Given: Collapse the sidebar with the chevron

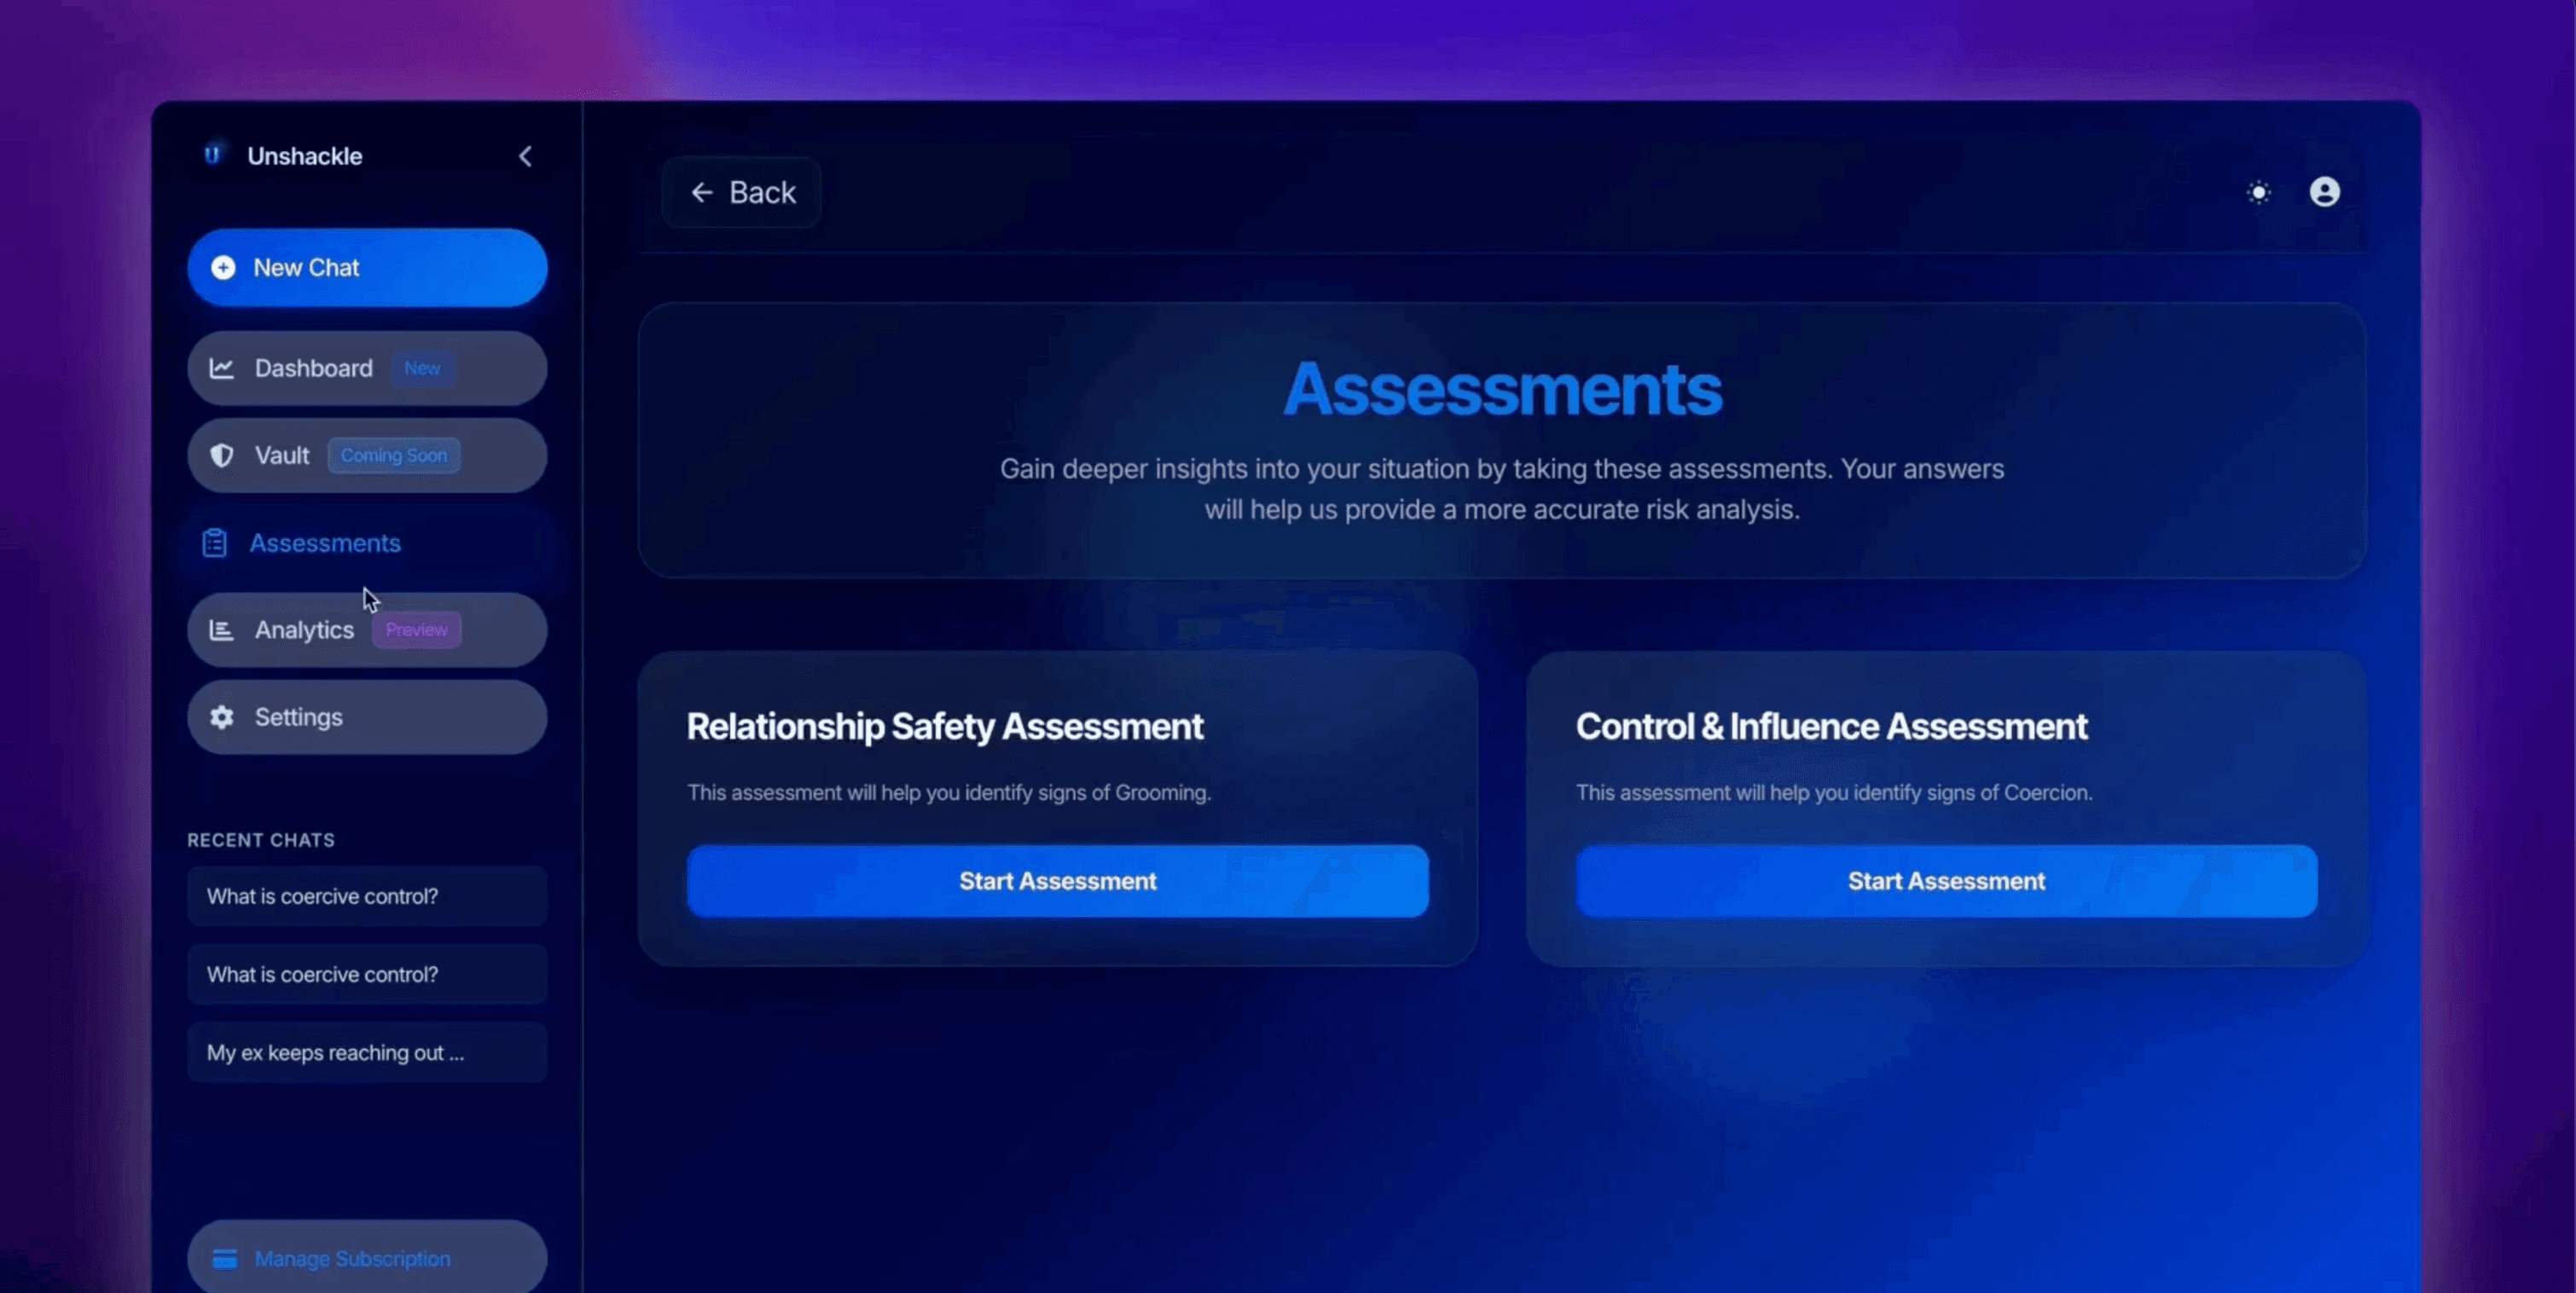Looking at the screenshot, I should pos(525,156).
